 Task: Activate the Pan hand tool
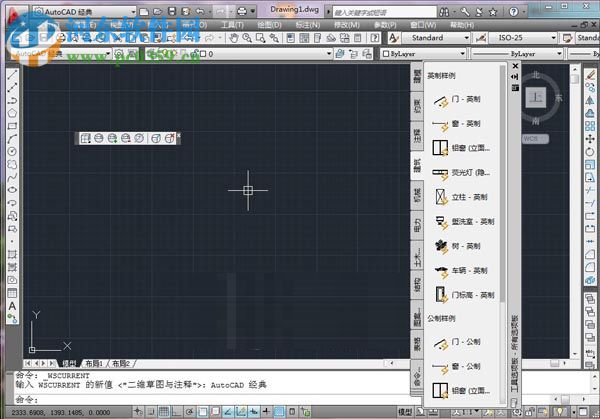click(x=233, y=37)
